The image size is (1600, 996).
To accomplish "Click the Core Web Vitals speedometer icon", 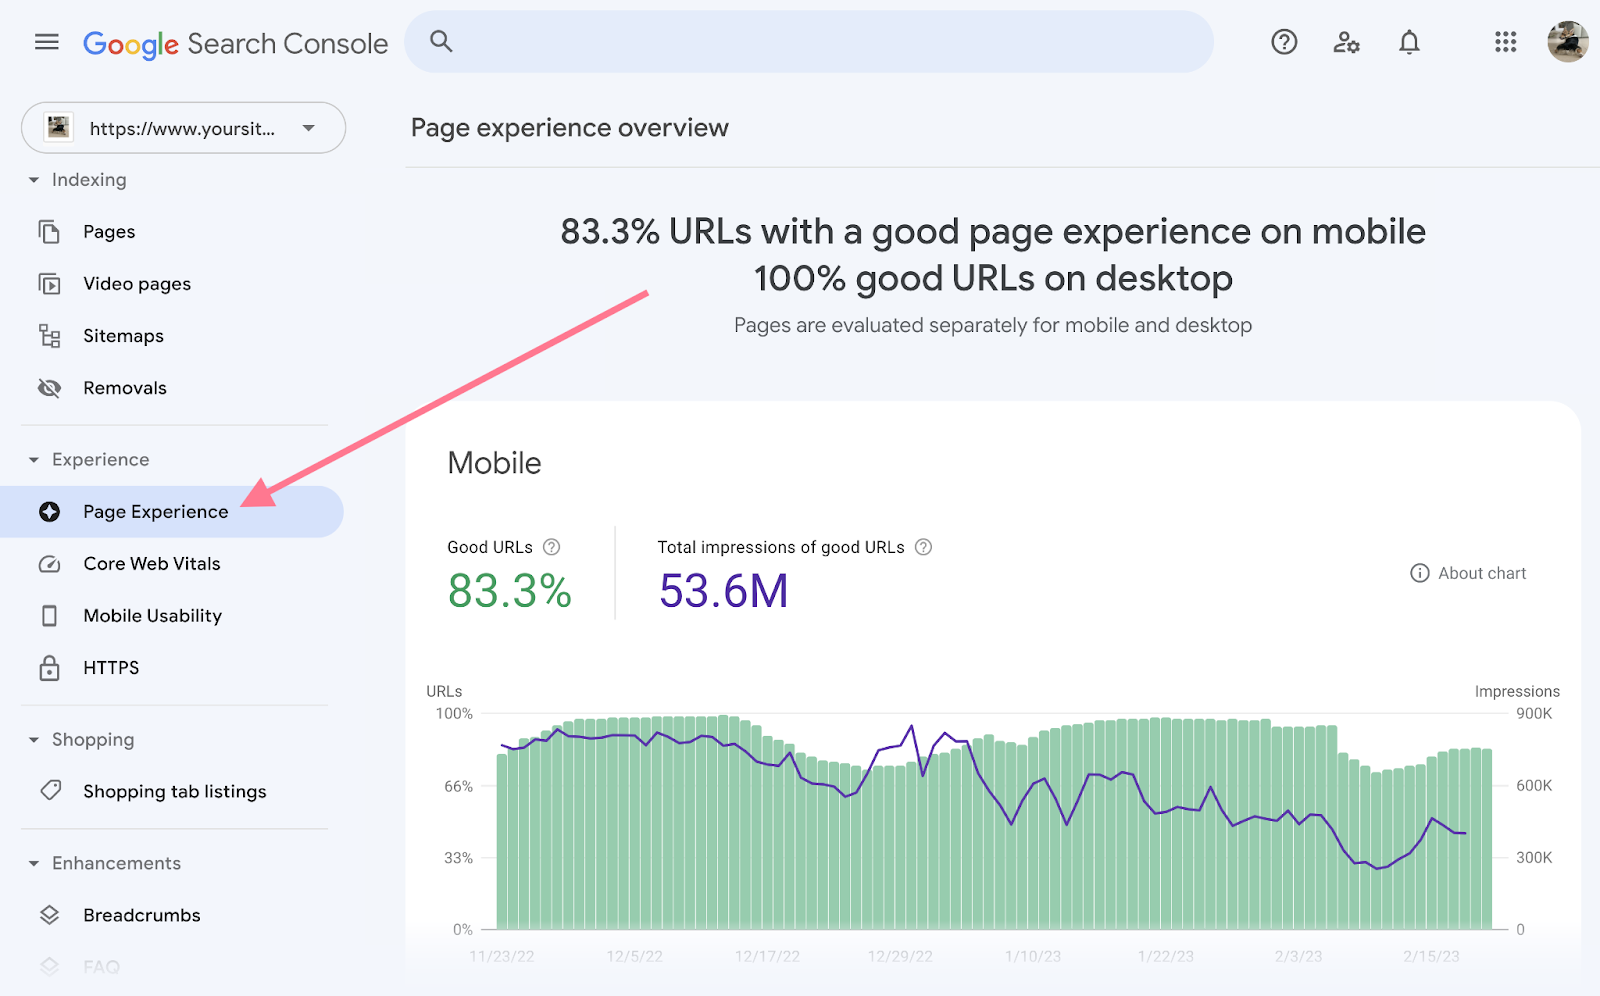I will [x=50, y=564].
